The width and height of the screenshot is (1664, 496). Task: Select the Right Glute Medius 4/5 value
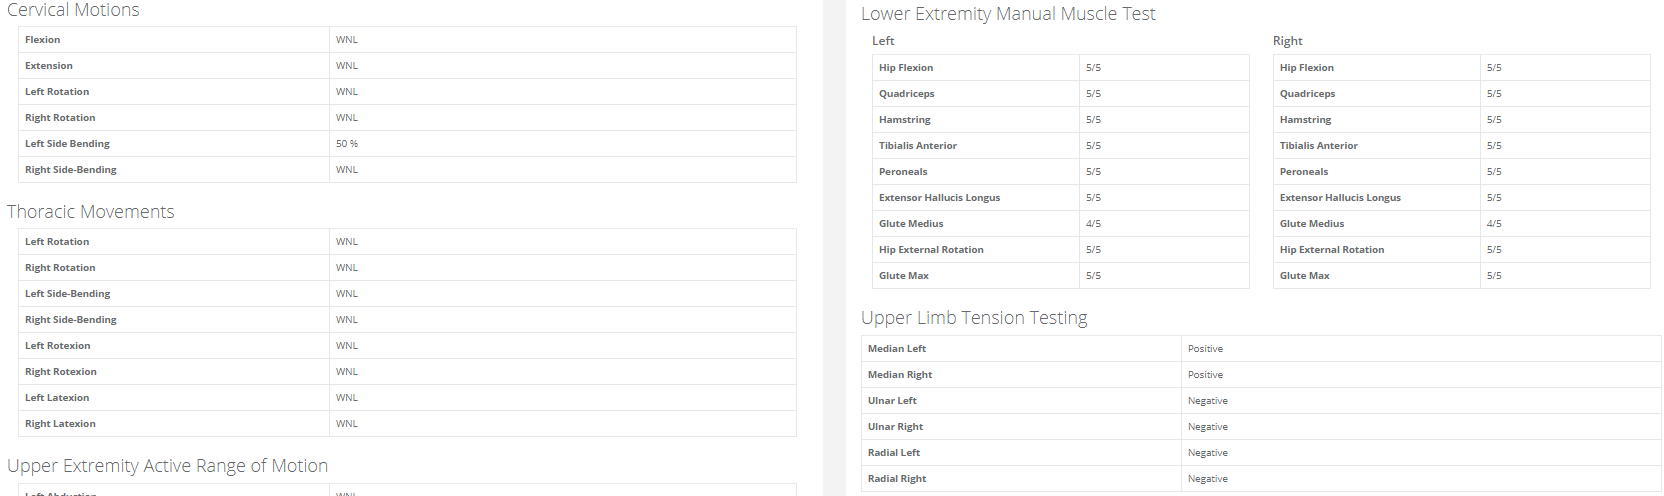tap(1494, 224)
